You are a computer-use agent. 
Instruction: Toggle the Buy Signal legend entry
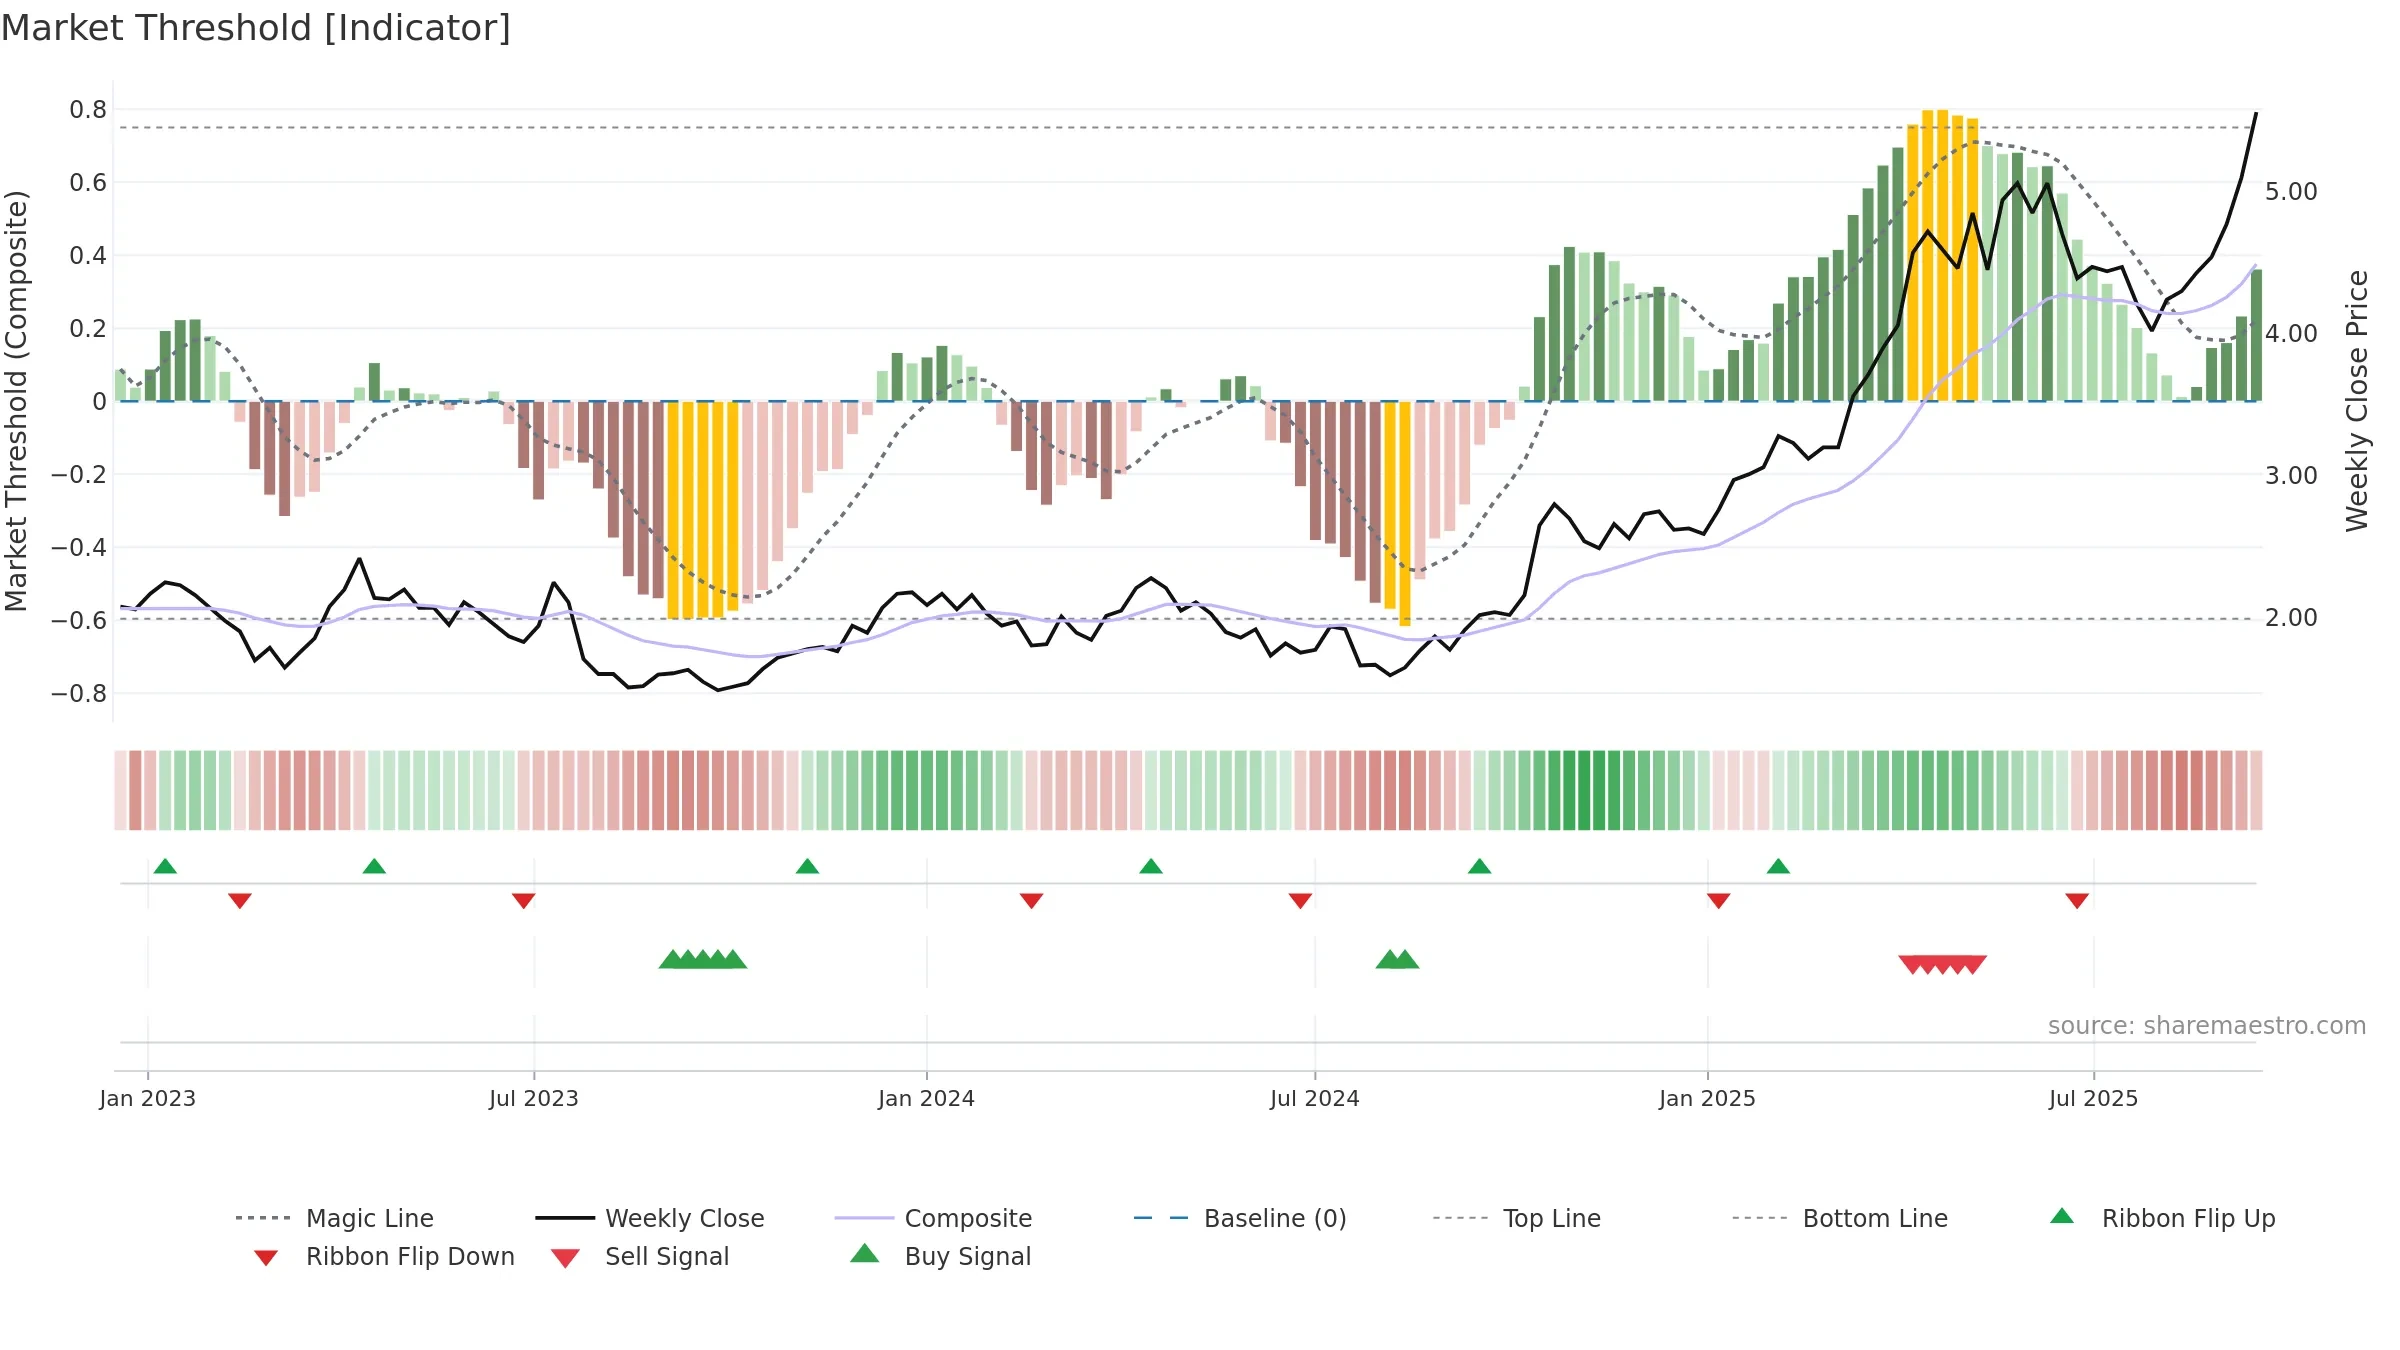(x=940, y=1256)
